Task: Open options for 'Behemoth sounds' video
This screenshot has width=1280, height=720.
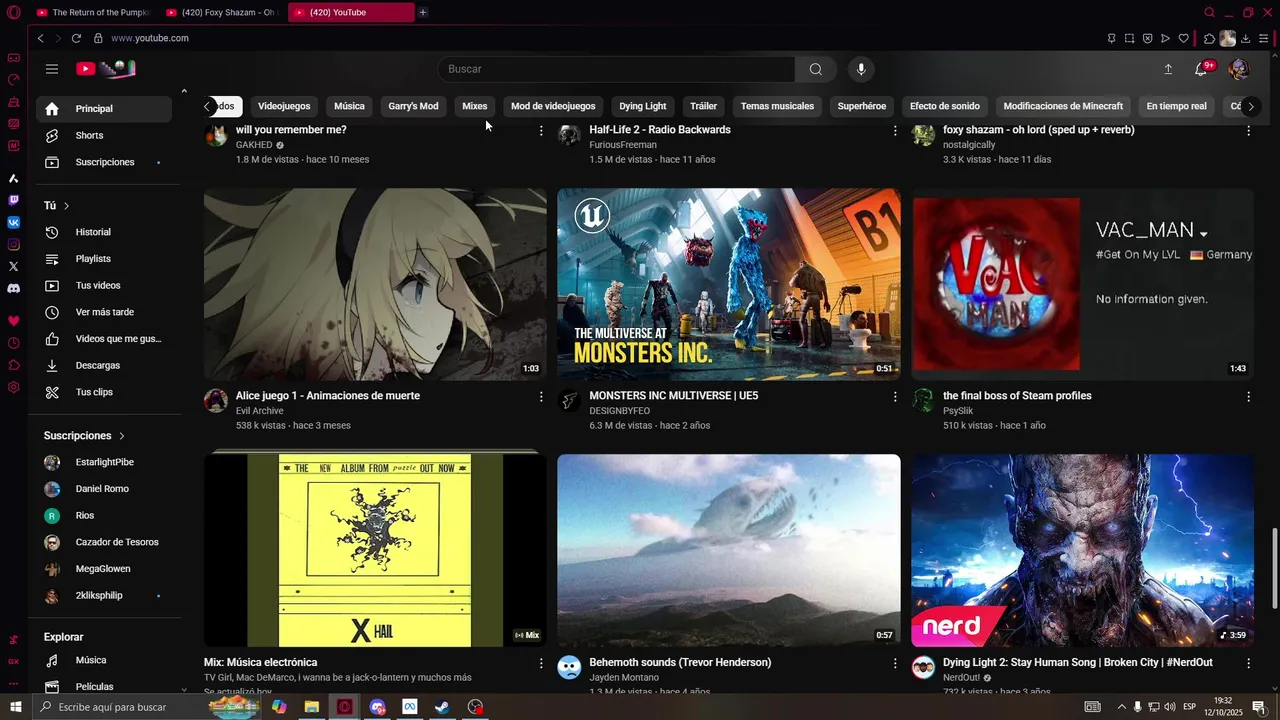Action: click(x=895, y=663)
